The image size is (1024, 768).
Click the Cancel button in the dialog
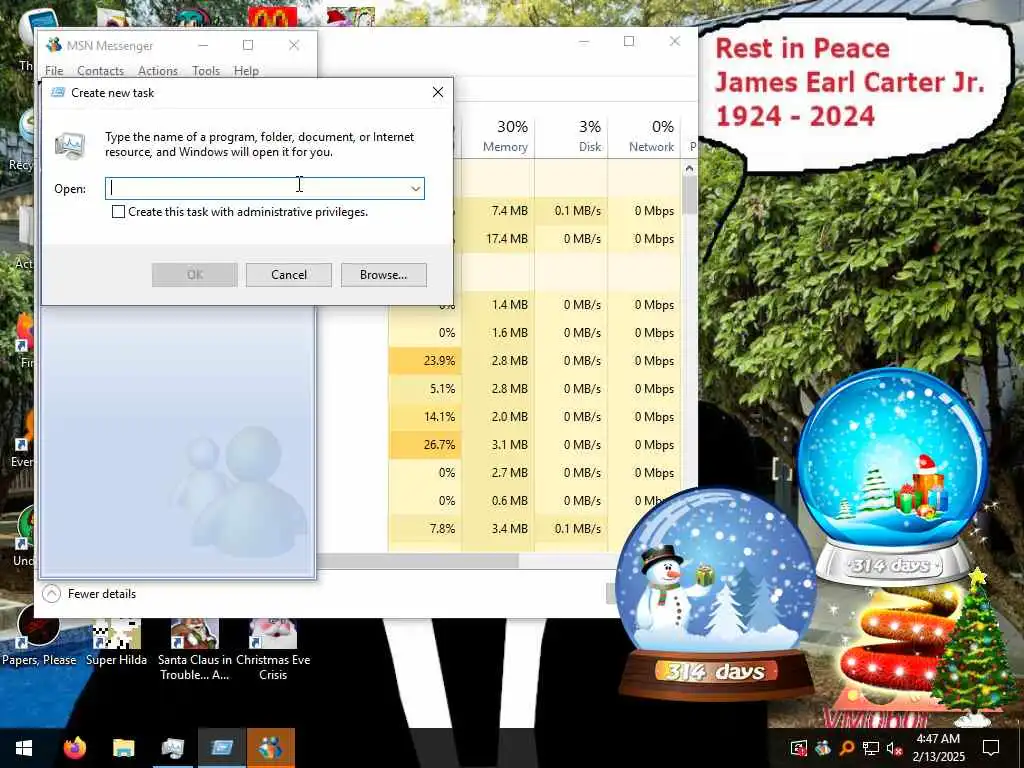click(289, 275)
